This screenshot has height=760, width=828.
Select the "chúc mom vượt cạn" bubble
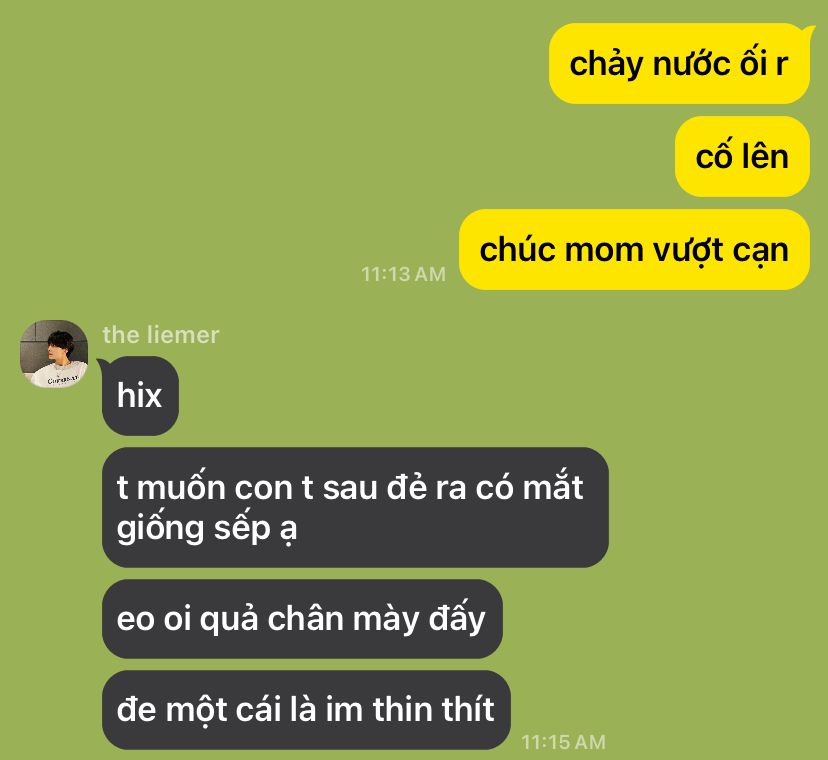[634, 249]
